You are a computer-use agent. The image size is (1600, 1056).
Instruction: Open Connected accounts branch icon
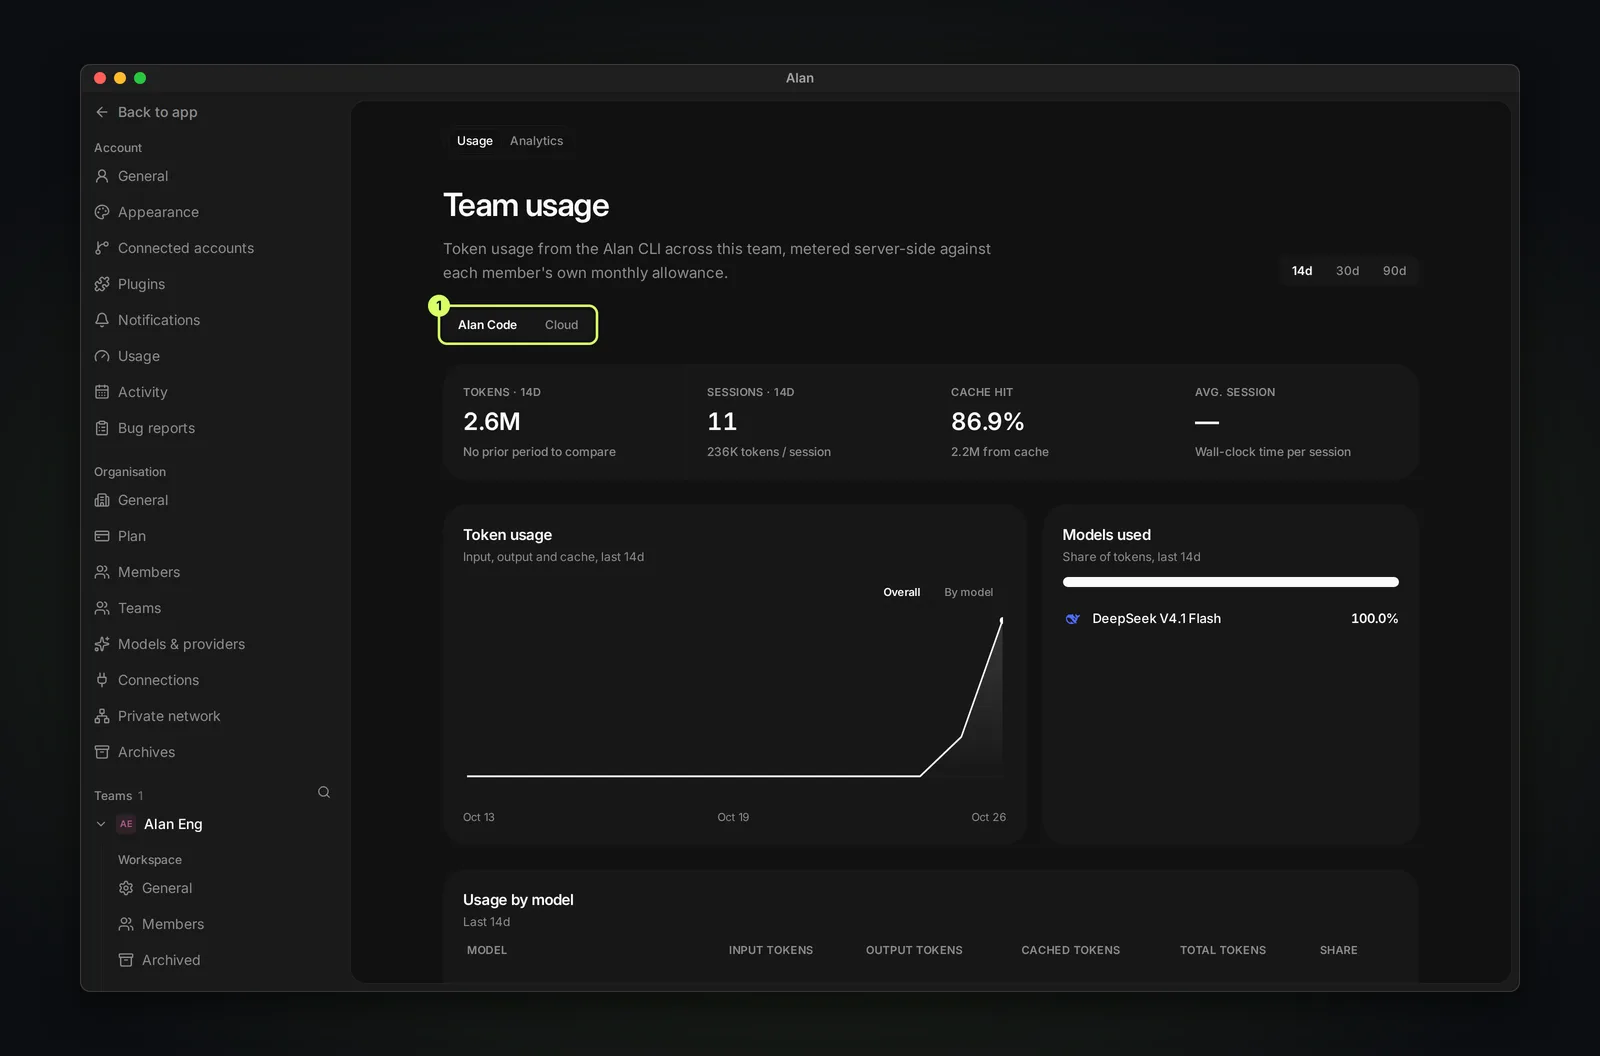pyautogui.click(x=102, y=248)
